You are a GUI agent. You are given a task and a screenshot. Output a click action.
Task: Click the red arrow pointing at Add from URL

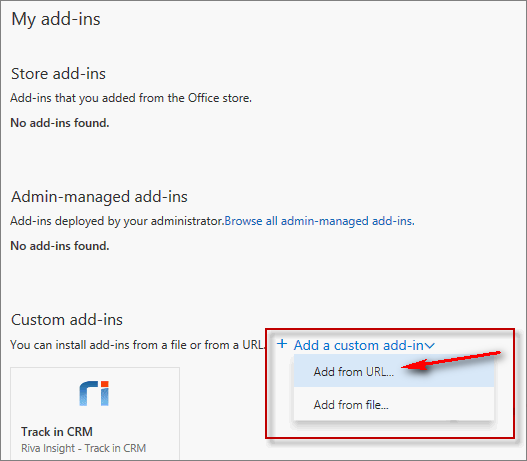tap(451, 360)
